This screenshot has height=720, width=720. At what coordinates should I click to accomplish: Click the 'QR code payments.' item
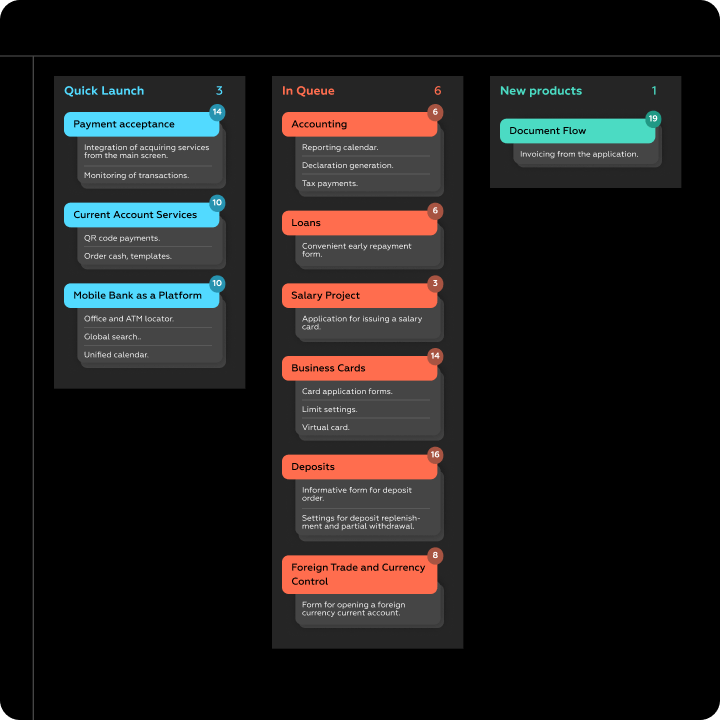pos(122,238)
